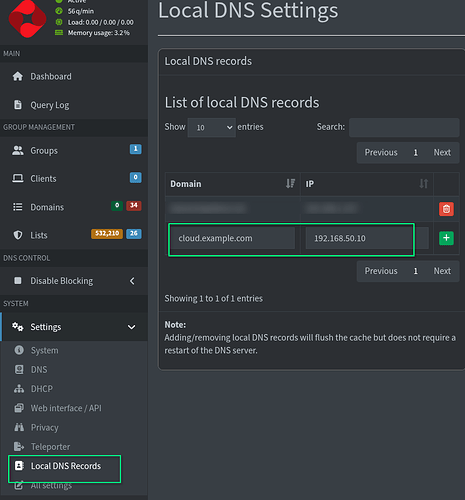Open Dashboard home icon

click(x=18, y=76)
